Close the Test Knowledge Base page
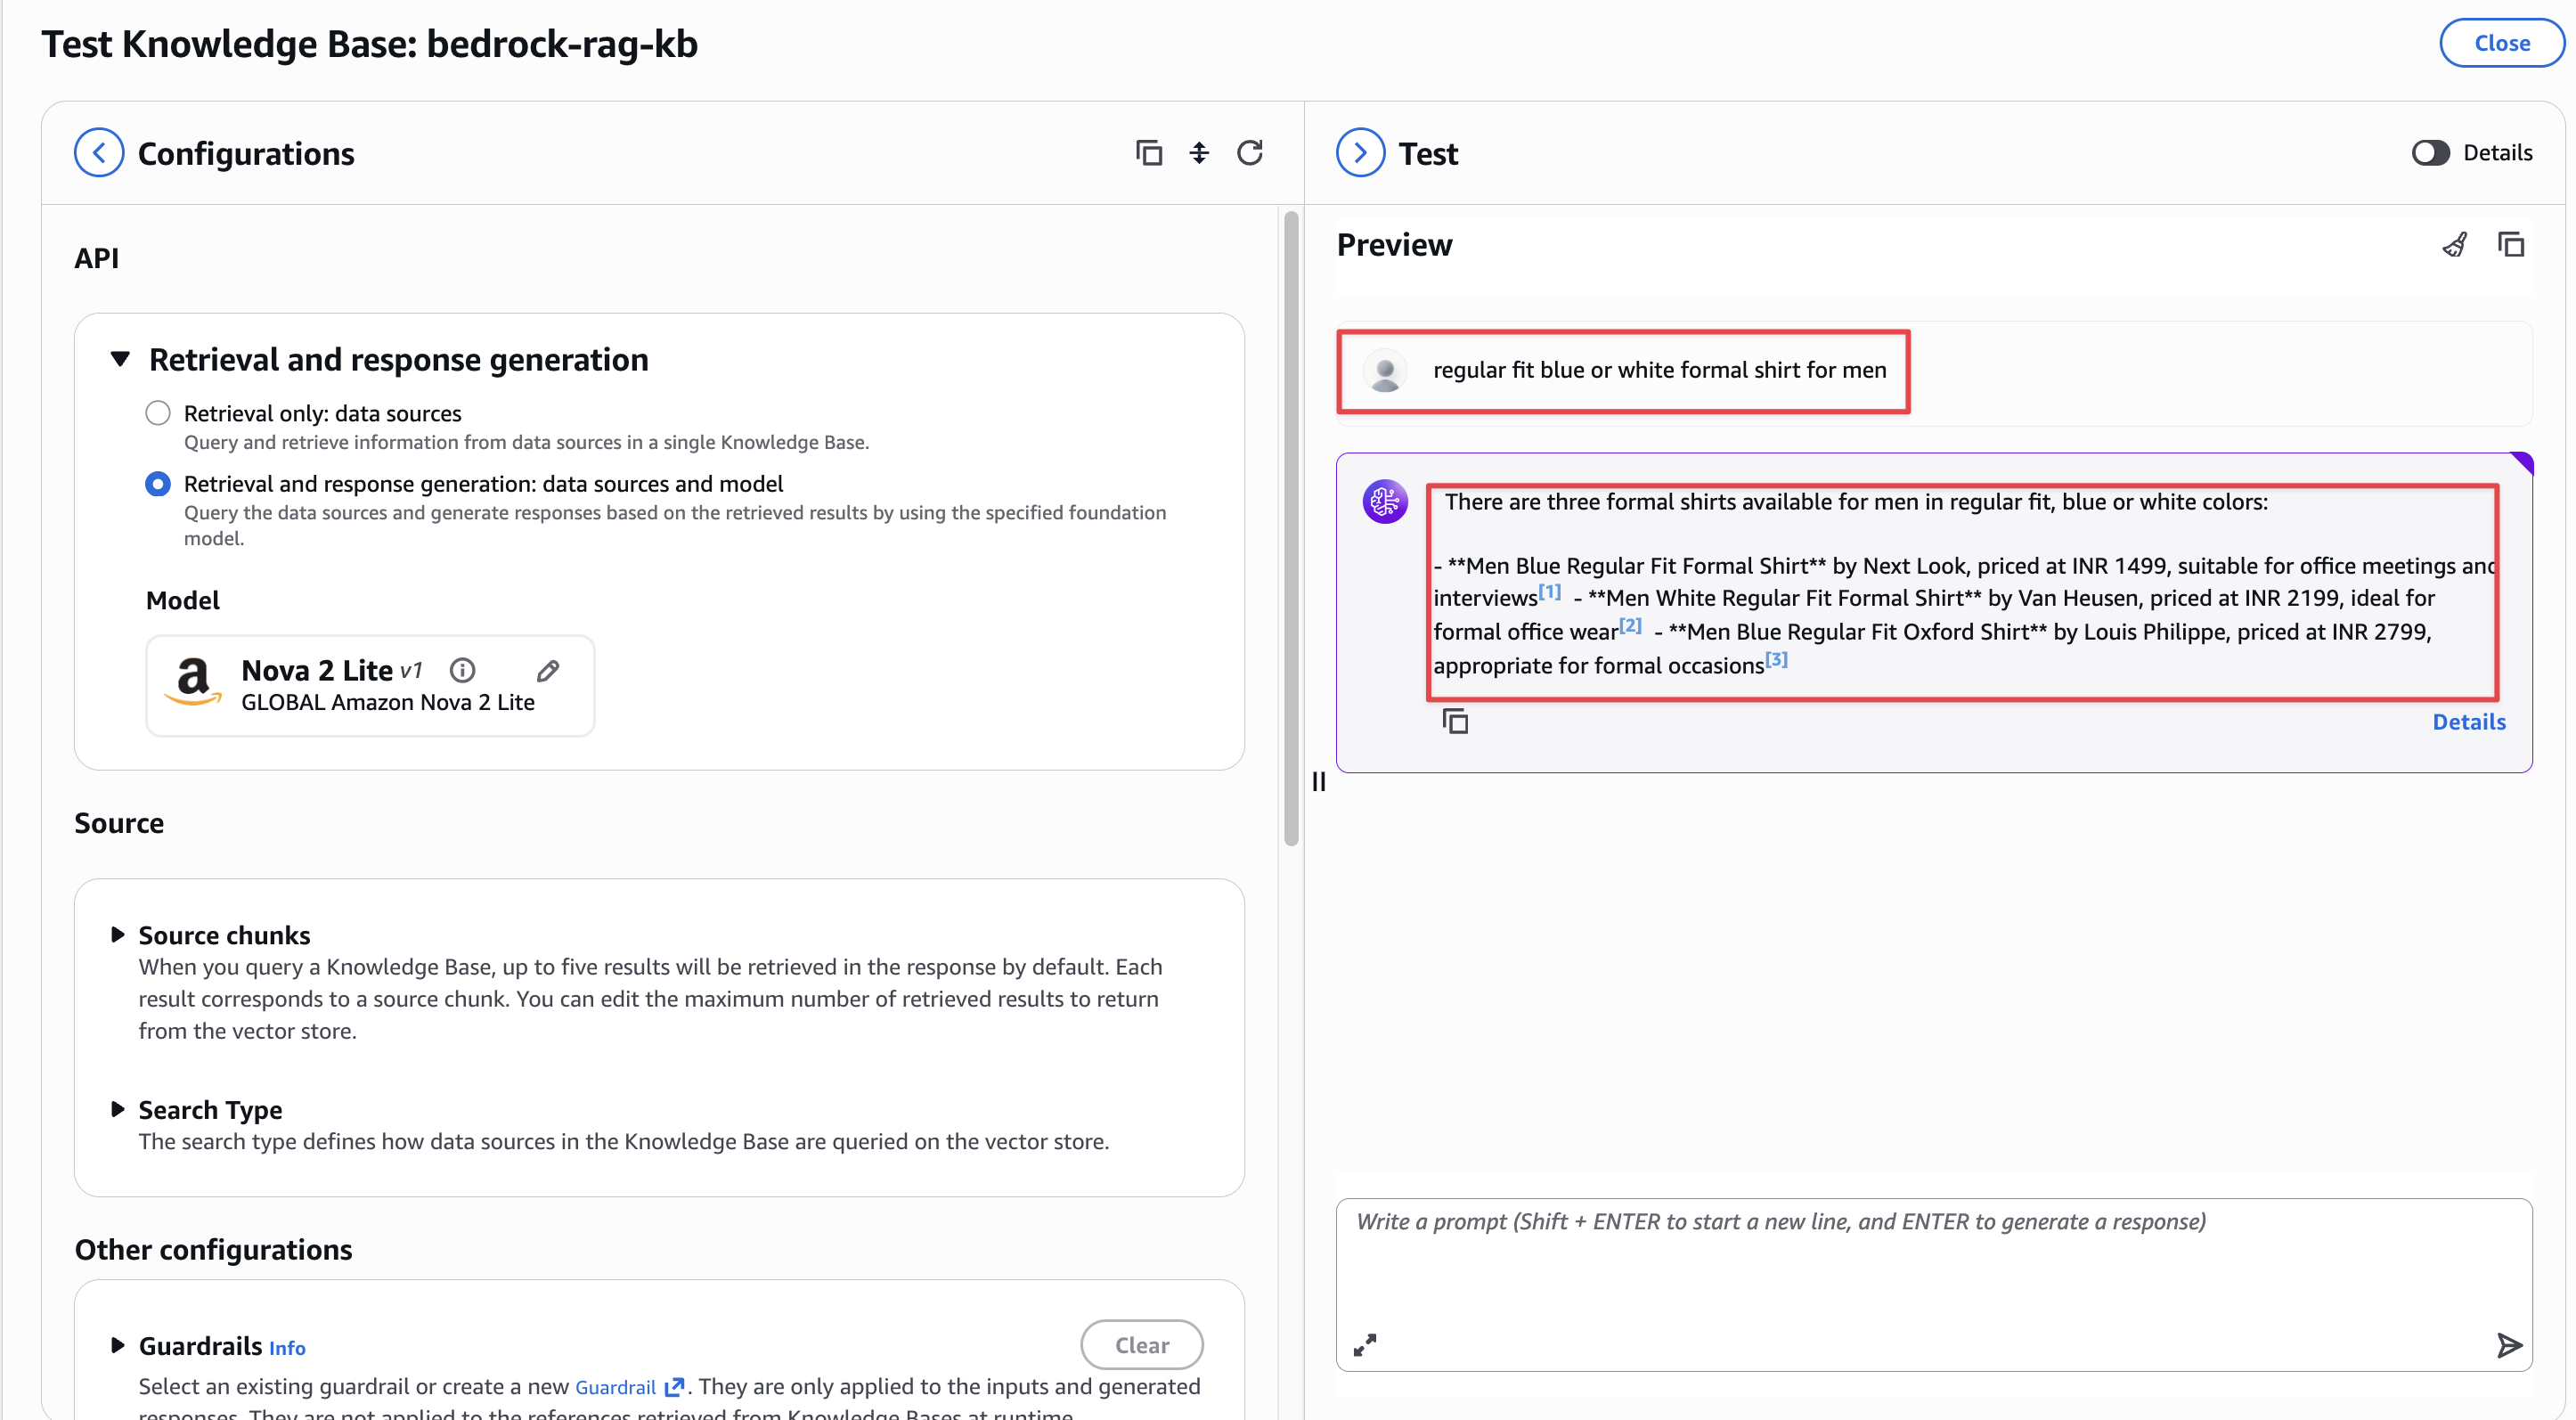 point(2502,43)
